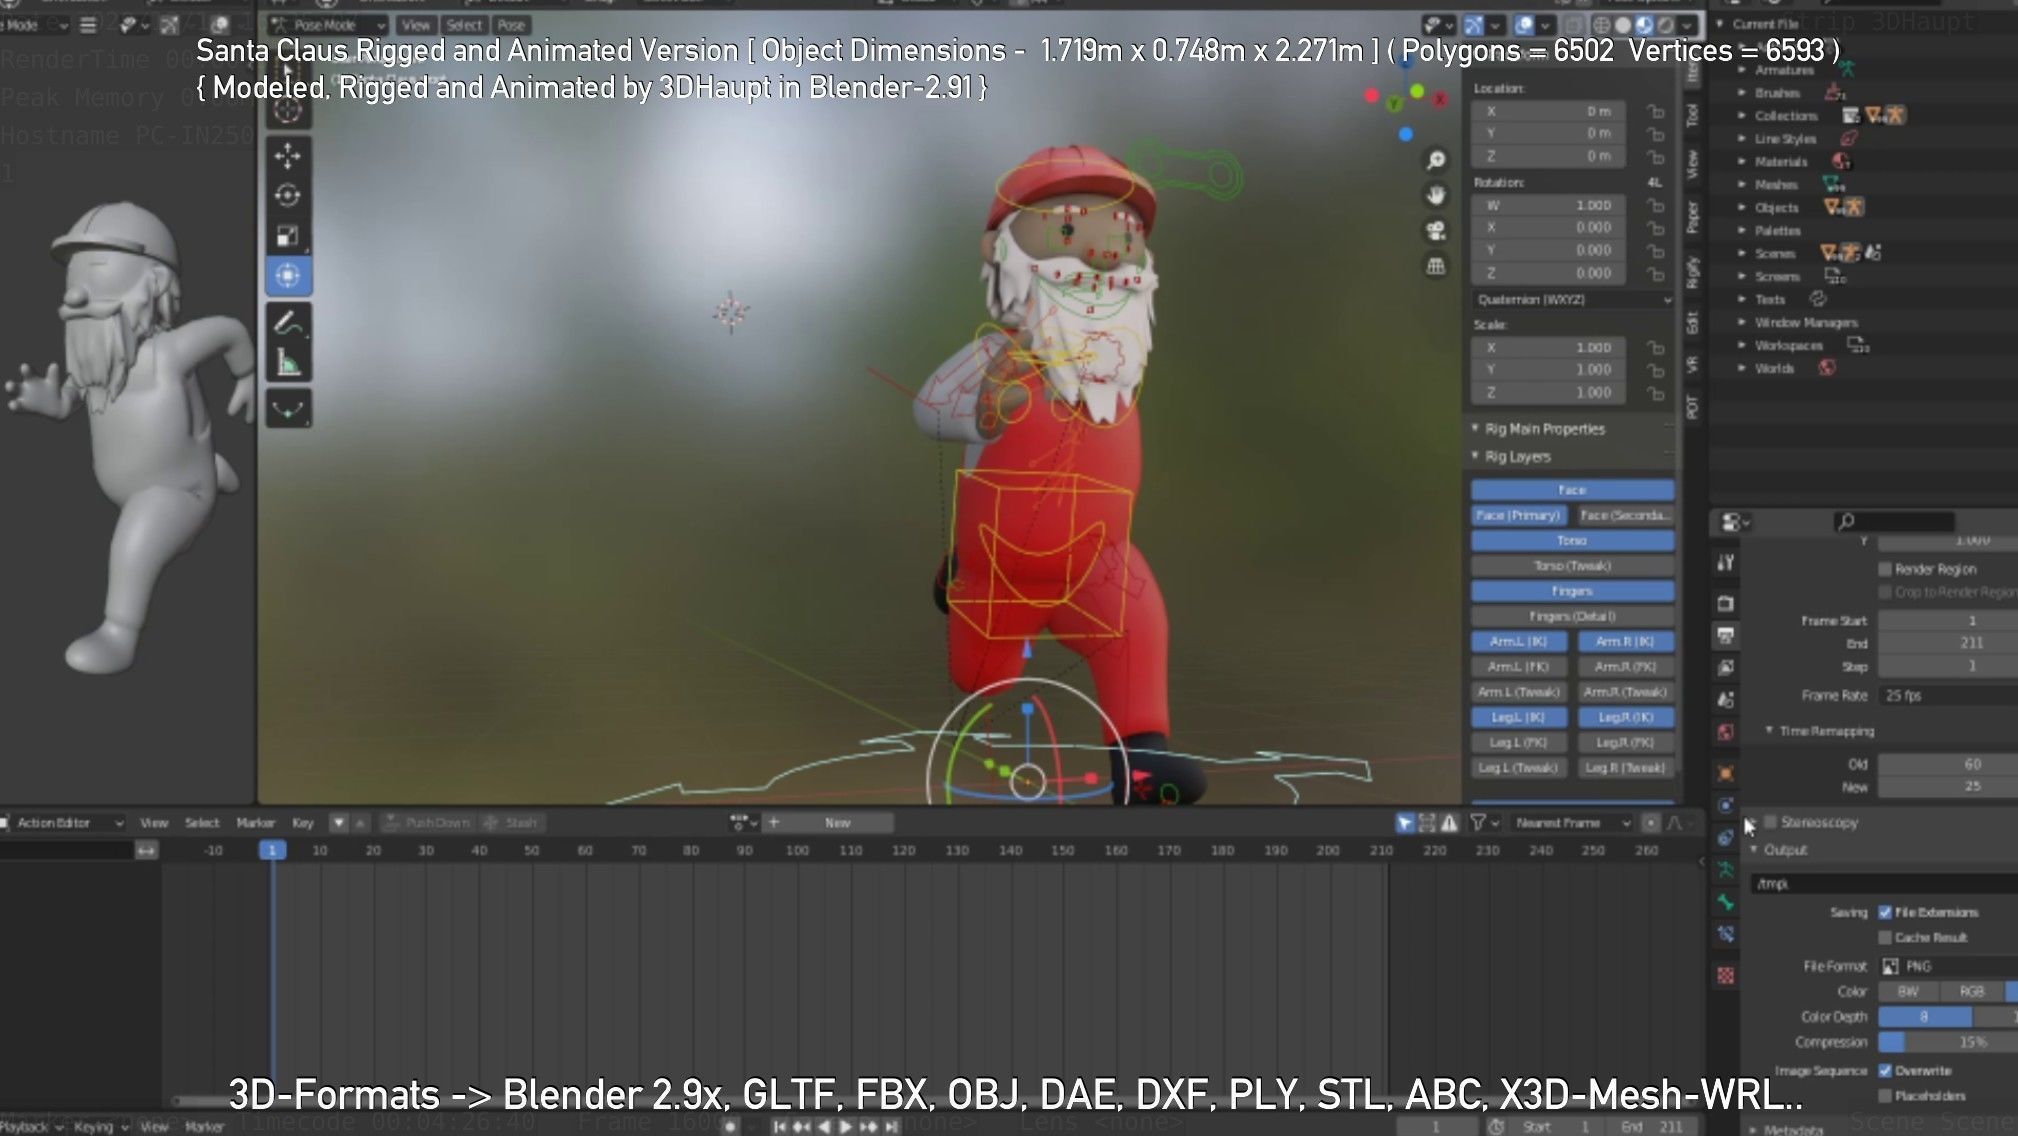Select the Breakdowner pose tool

(288, 409)
